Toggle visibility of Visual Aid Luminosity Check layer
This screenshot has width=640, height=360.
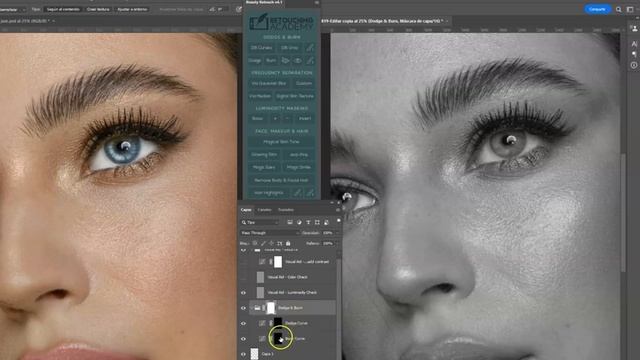(x=243, y=293)
